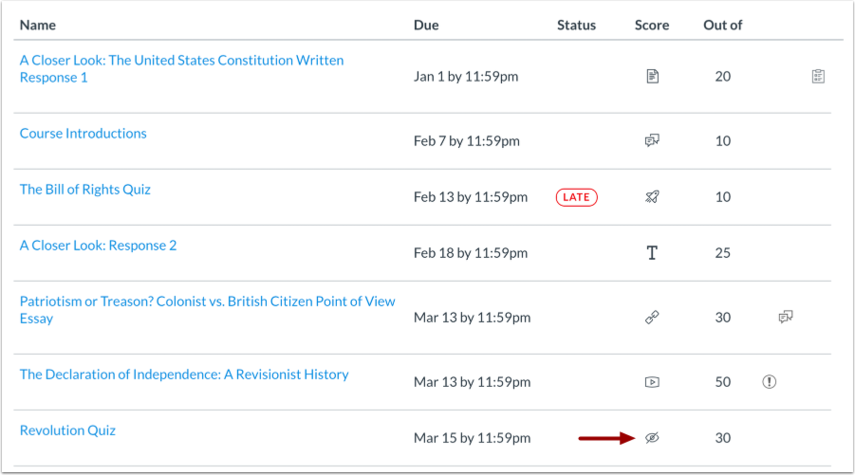Open The Bill of Rights Quiz link
The width and height of the screenshot is (855, 475).
click(85, 189)
